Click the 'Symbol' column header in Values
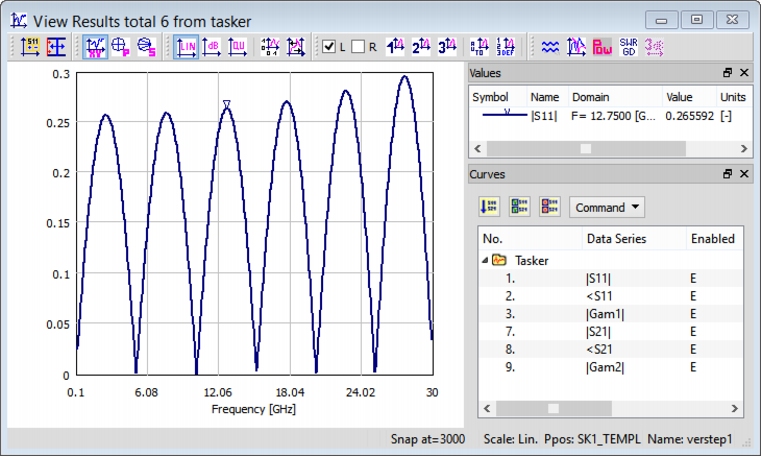 tap(498, 97)
